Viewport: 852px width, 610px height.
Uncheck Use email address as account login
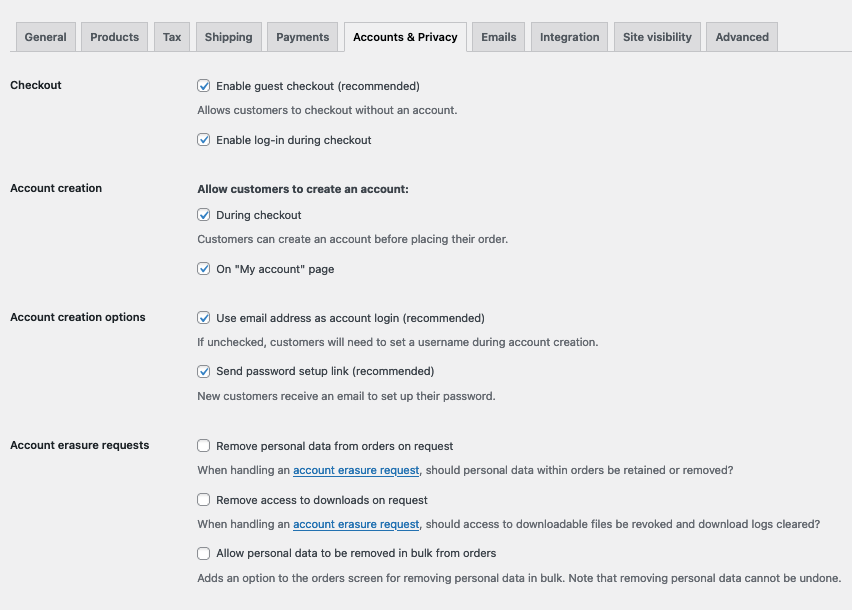[x=203, y=316]
